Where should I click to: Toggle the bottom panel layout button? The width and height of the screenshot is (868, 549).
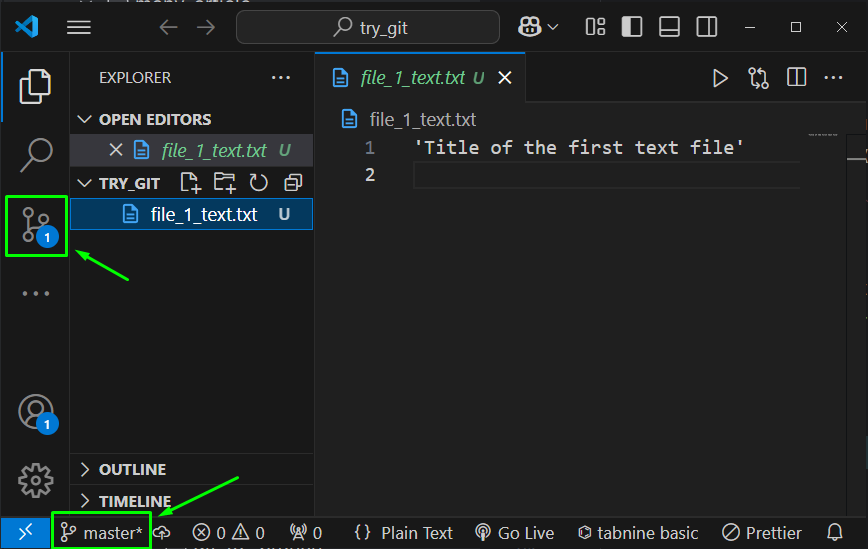[x=669, y=27]
